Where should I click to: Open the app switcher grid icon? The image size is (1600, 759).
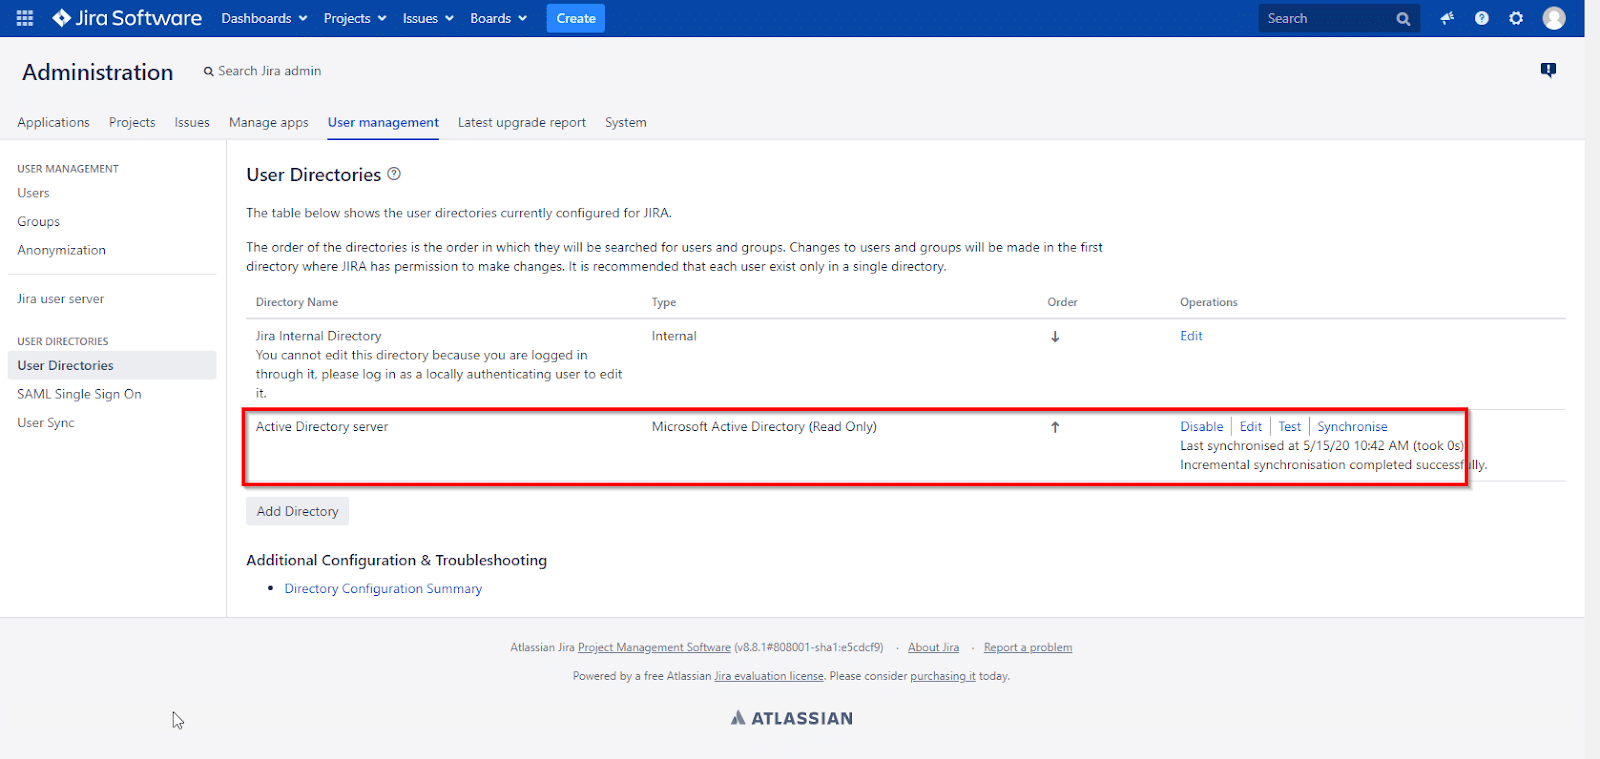tap(25, 18)
